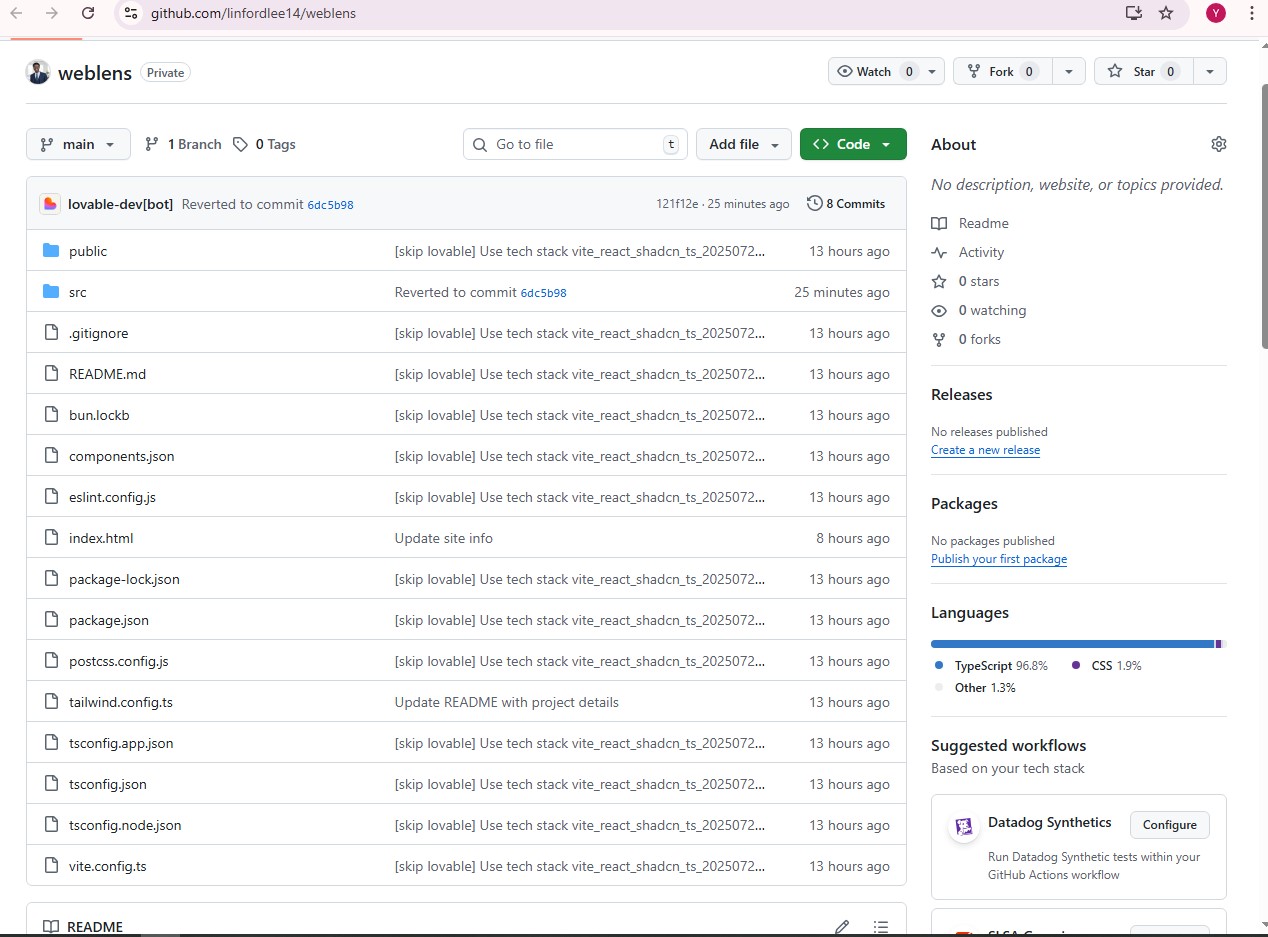Click the Activity pulse icon
The height and width of the screenshot is (937, 1268).
(939, 252)
